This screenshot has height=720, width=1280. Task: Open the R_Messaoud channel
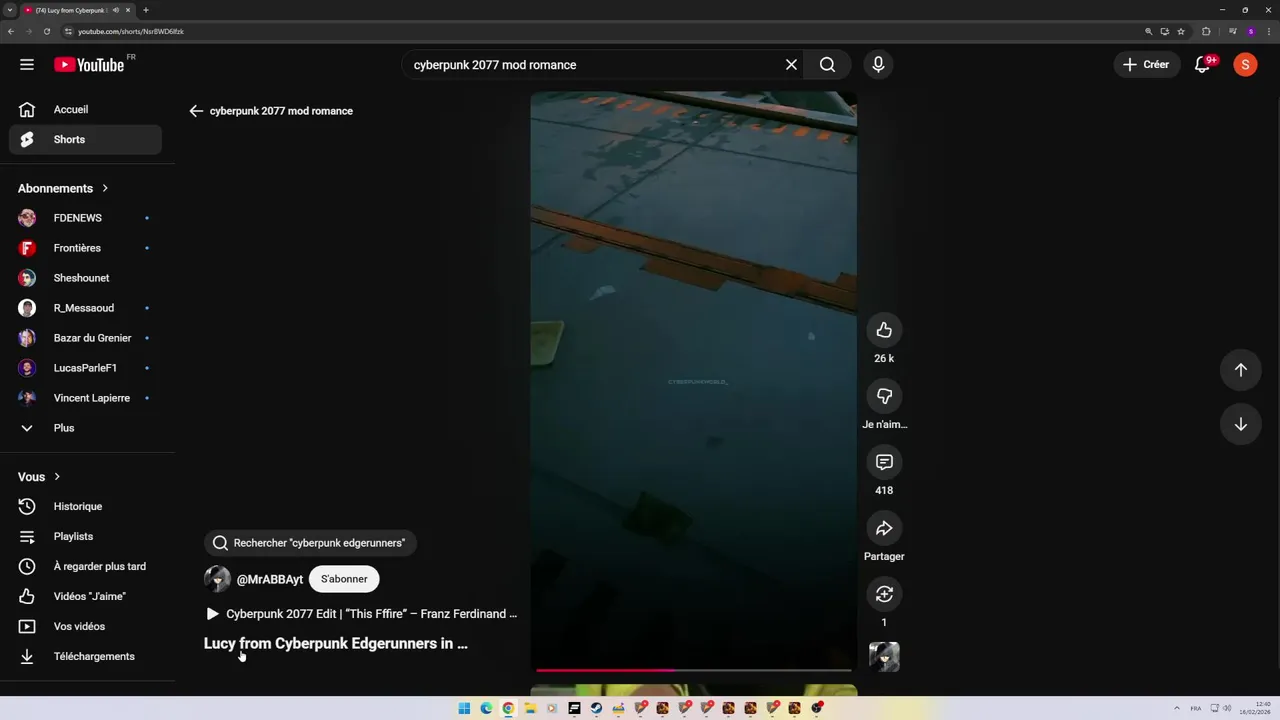[86, 308]
